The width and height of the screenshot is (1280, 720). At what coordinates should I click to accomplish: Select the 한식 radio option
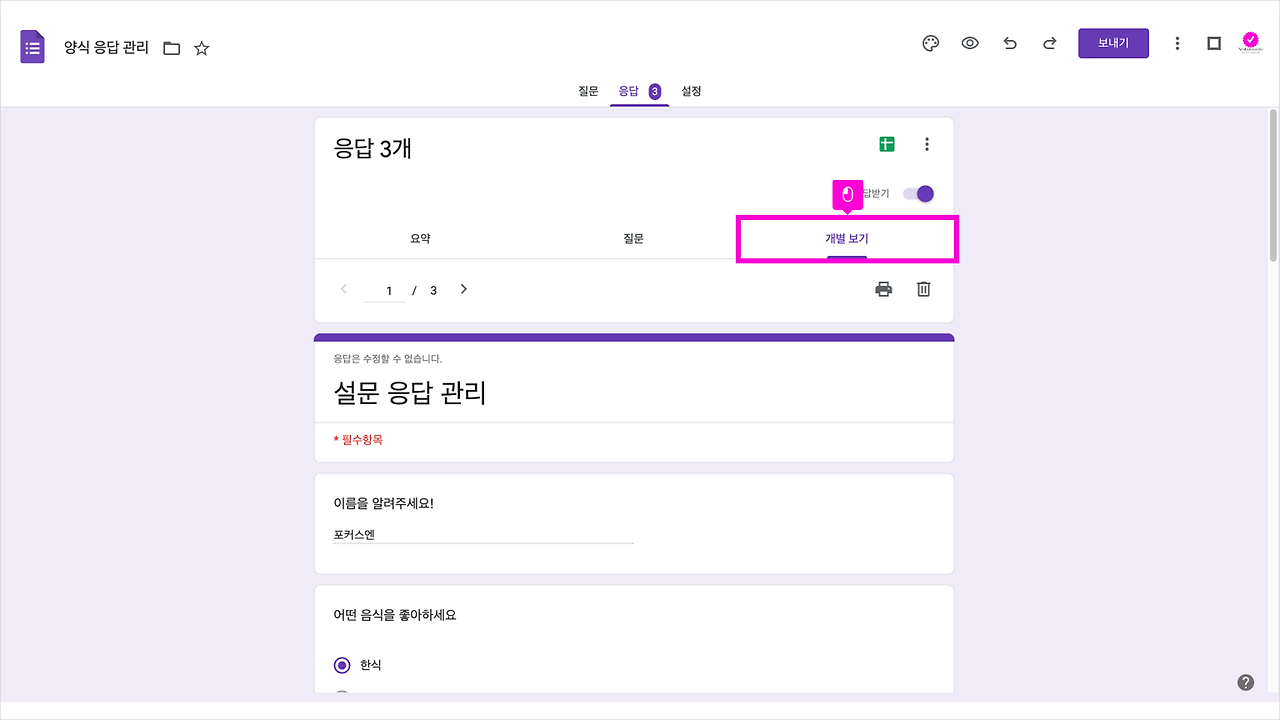340,663
